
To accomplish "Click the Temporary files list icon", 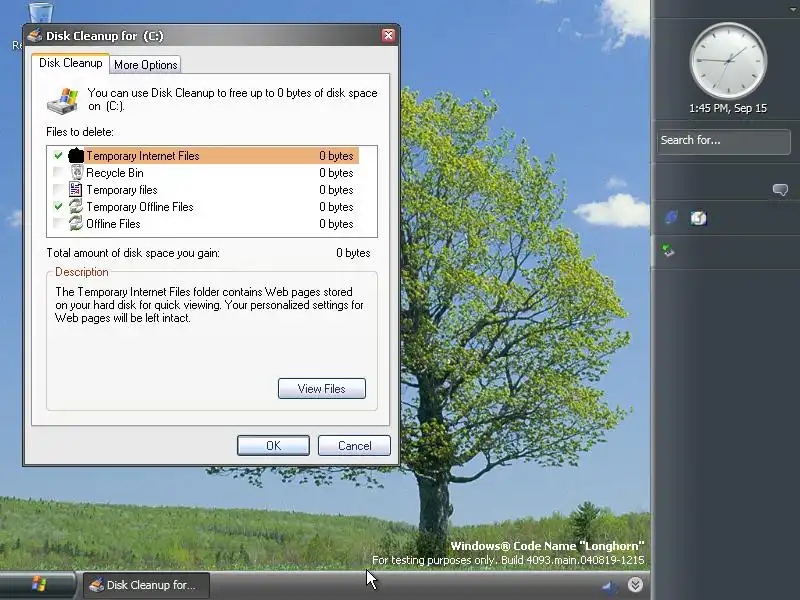I will pos(76,190).
